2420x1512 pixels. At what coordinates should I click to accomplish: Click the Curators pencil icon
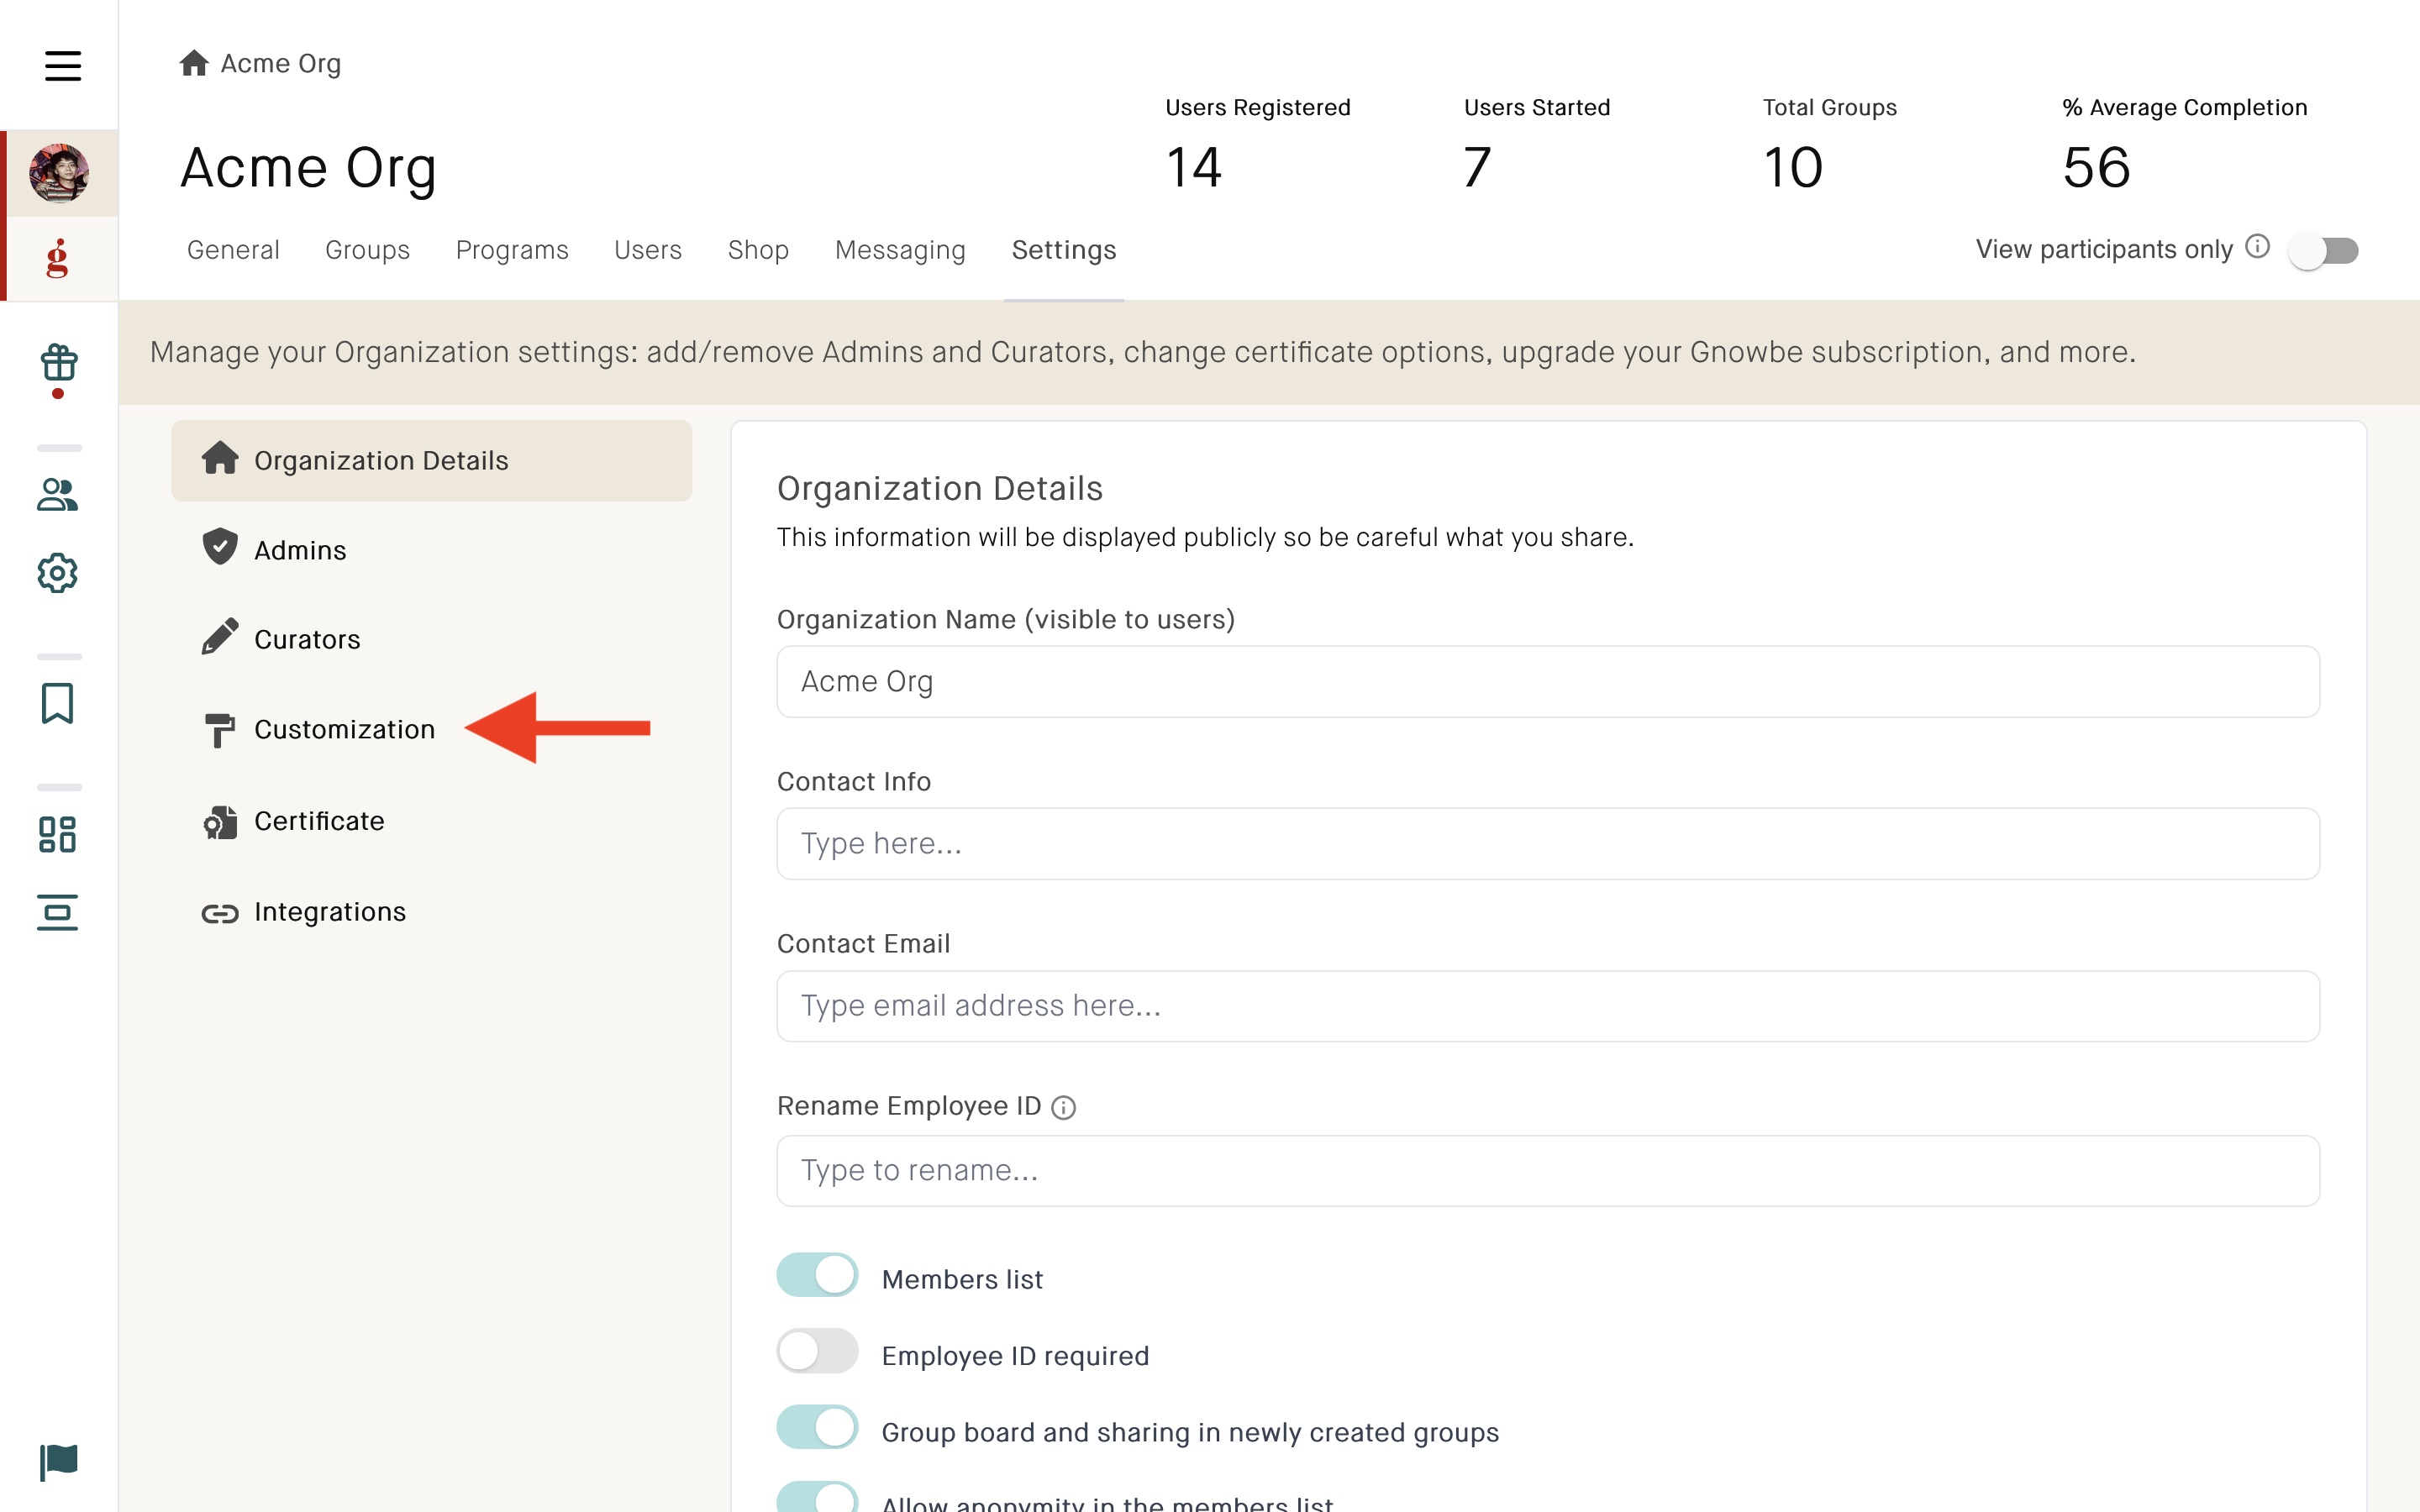(x=220, y=637)
